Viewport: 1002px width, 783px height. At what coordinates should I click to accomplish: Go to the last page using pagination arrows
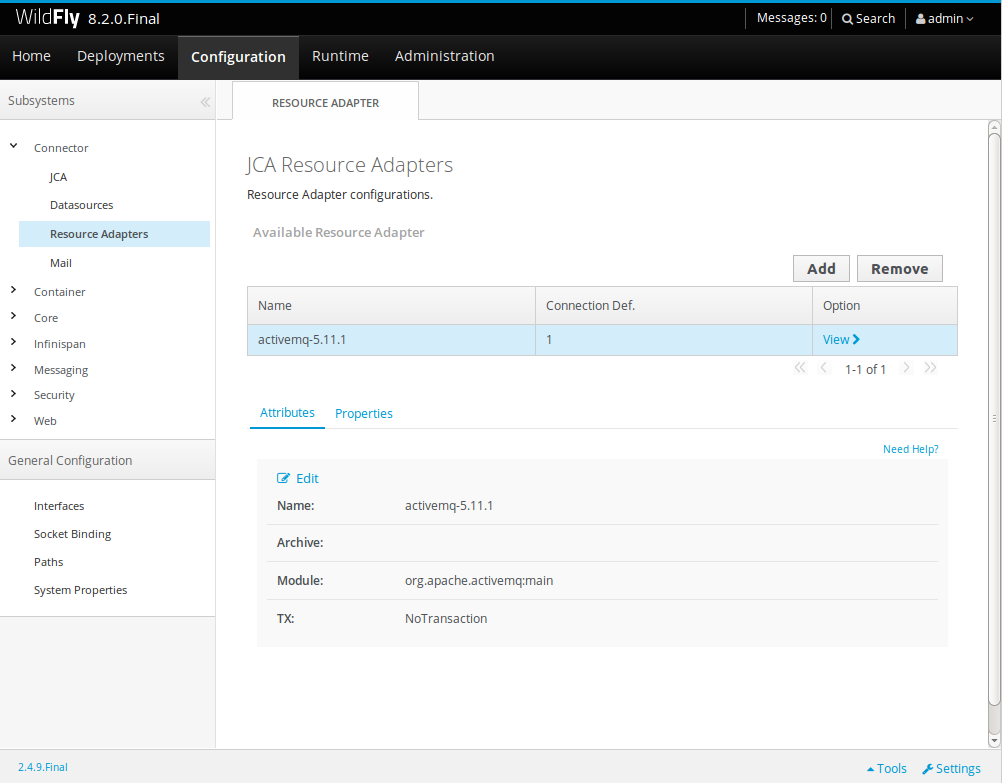[x=930, y=367]
